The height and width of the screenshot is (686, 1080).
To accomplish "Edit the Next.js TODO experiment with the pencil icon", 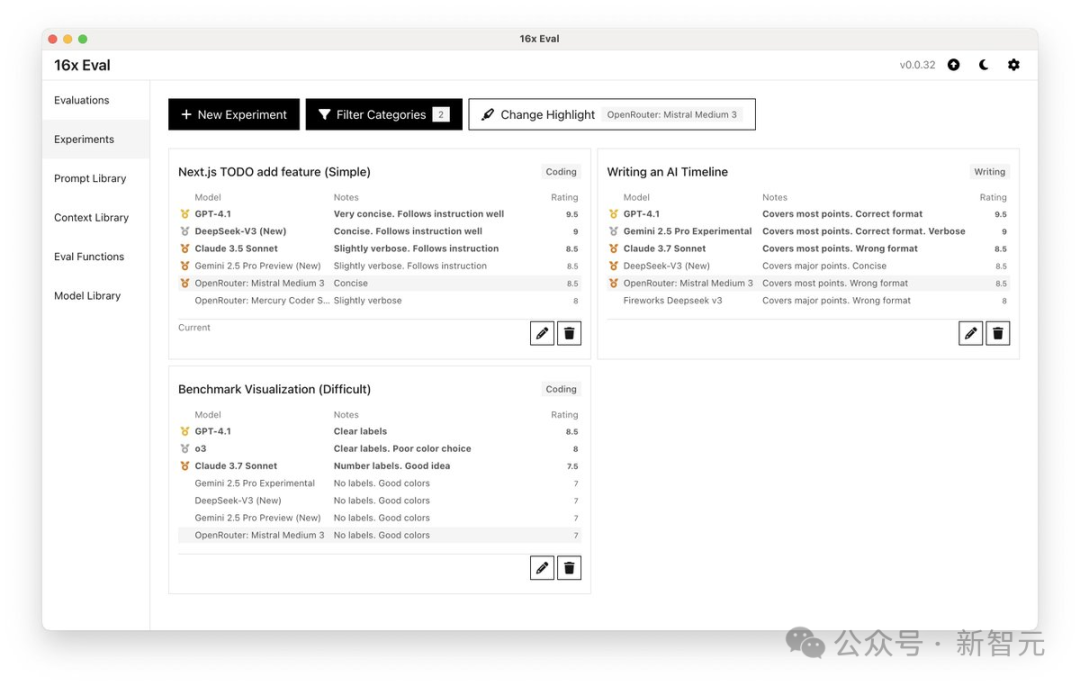I will click(x=542, y=333).
